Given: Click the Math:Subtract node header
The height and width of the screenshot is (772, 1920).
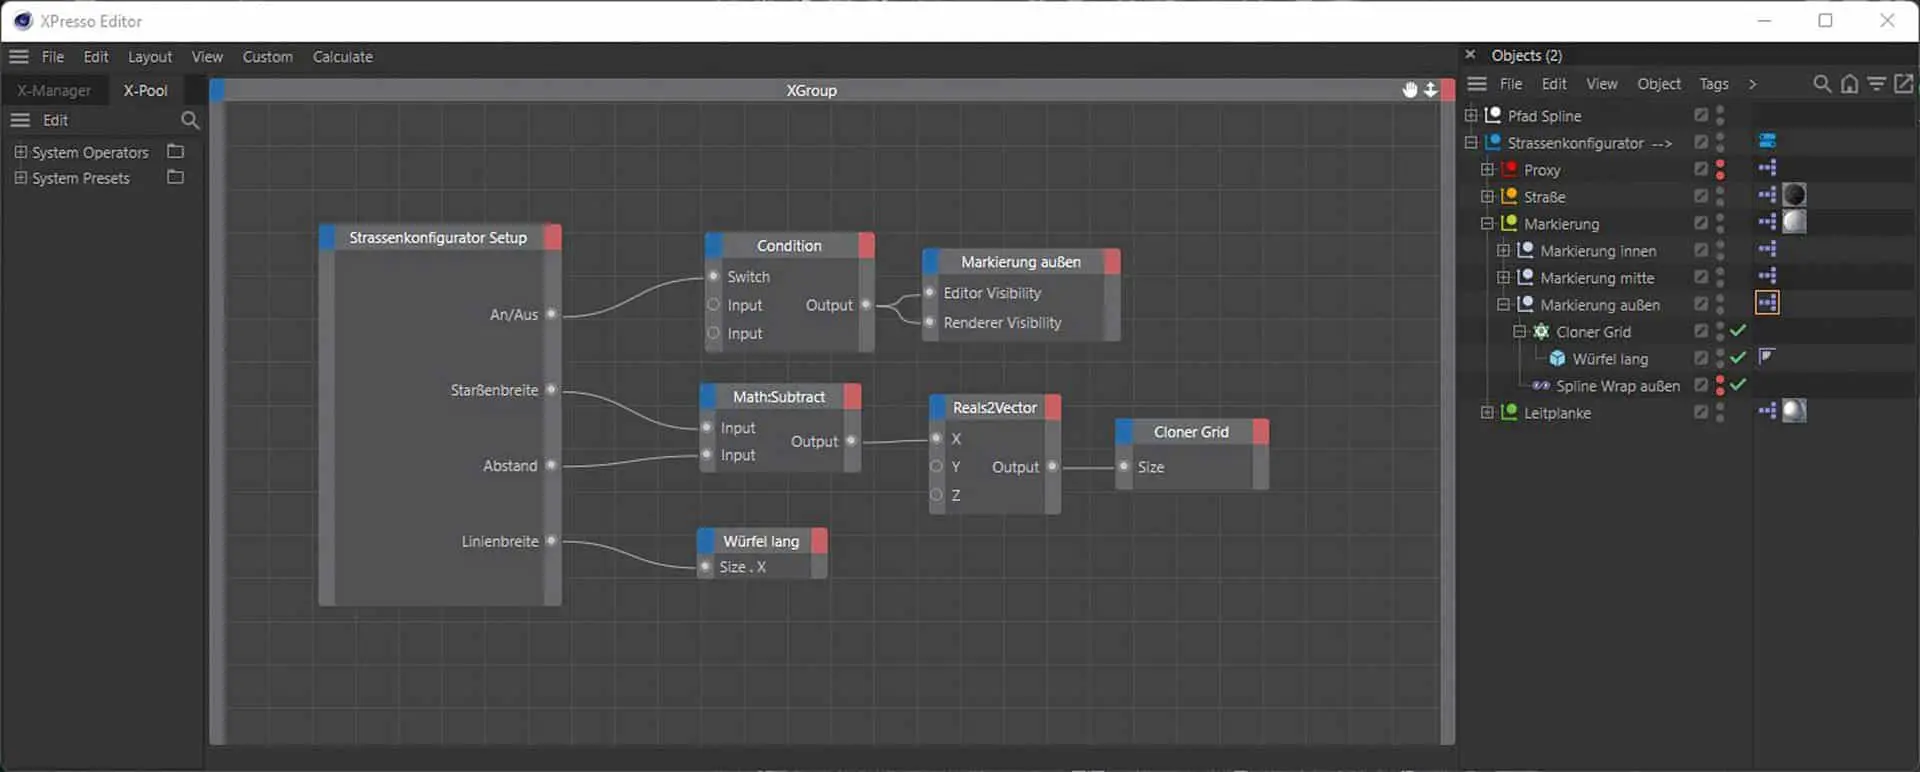Looking at the screenshot, I should [778, 397].
